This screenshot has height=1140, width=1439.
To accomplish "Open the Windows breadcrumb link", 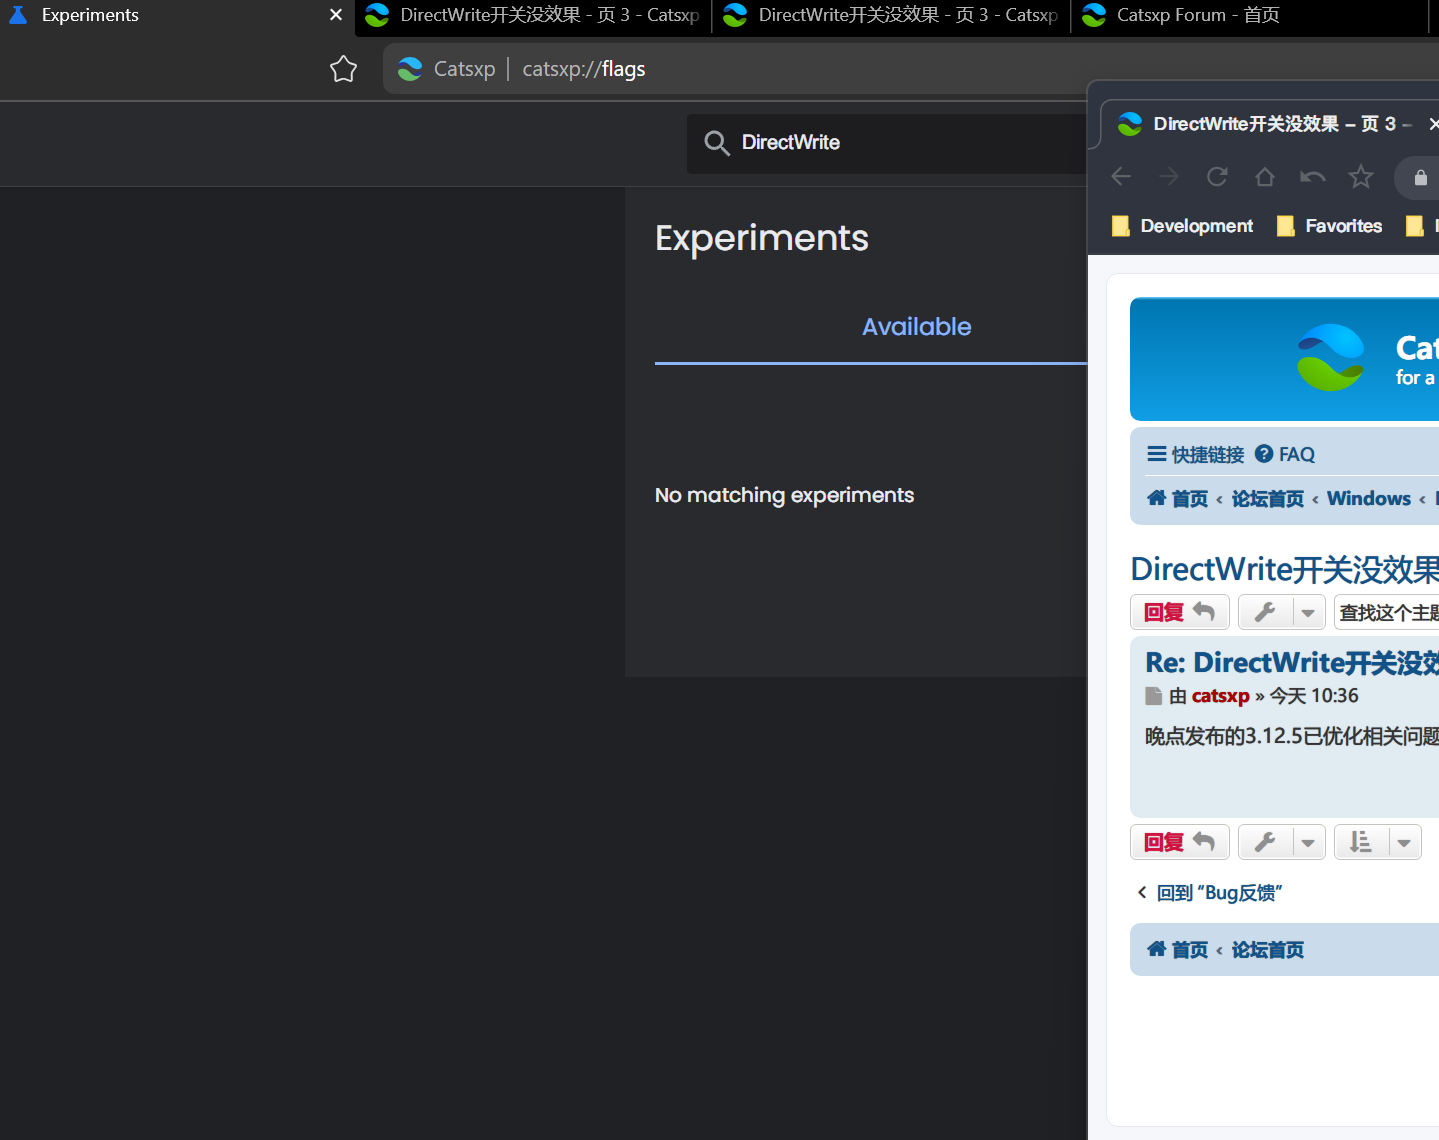I will [x=1368, y=499].
